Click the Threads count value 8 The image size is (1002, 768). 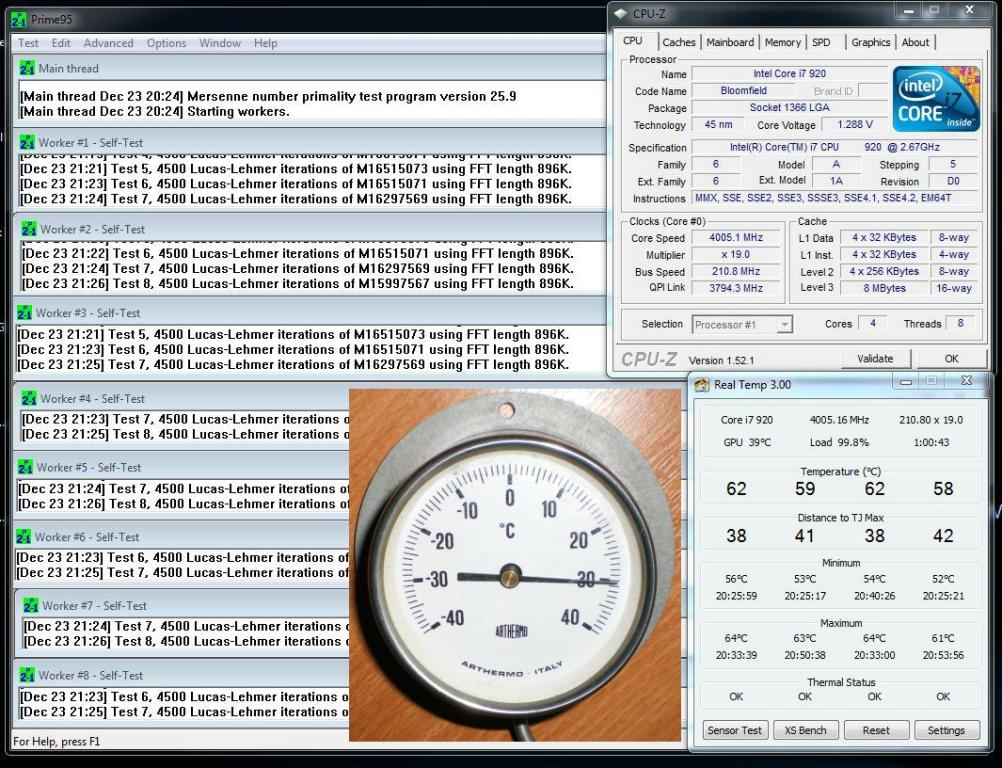pyautogui.click(x=960, y=323)
